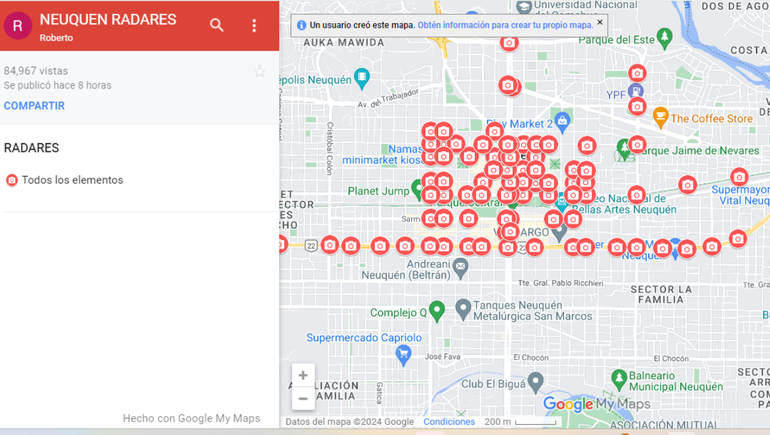Viewport: 770px width, 435px height.
Task: Star this map as favorite
Action: point(260,71)
